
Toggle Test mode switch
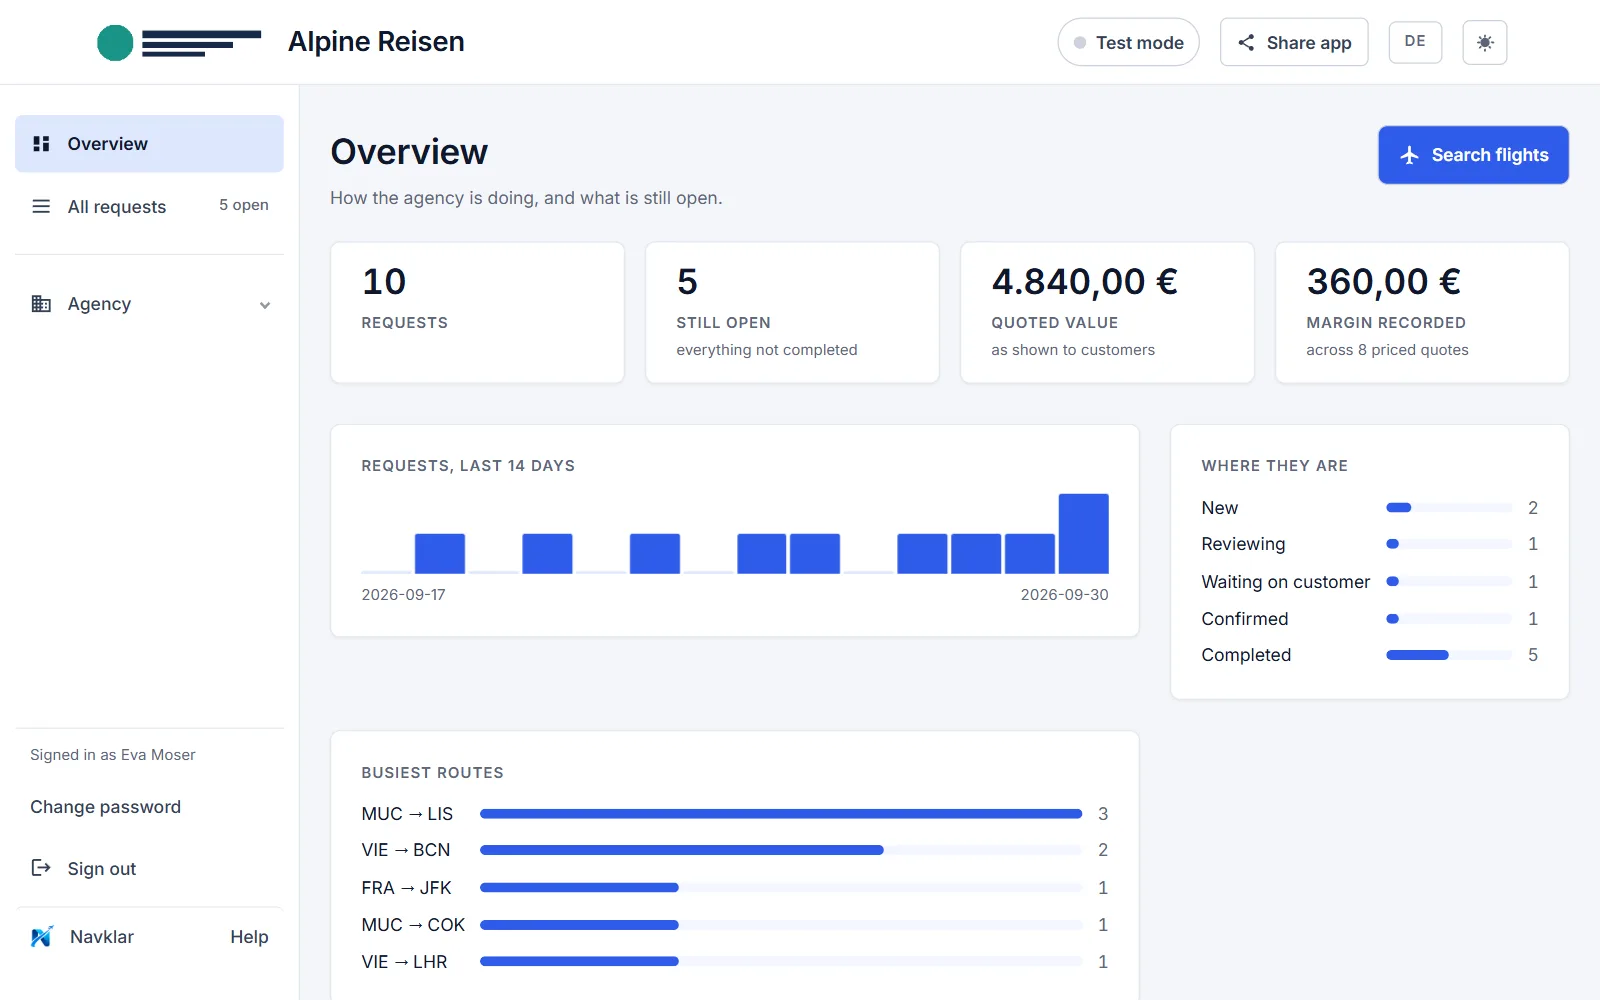(1128, 42)
